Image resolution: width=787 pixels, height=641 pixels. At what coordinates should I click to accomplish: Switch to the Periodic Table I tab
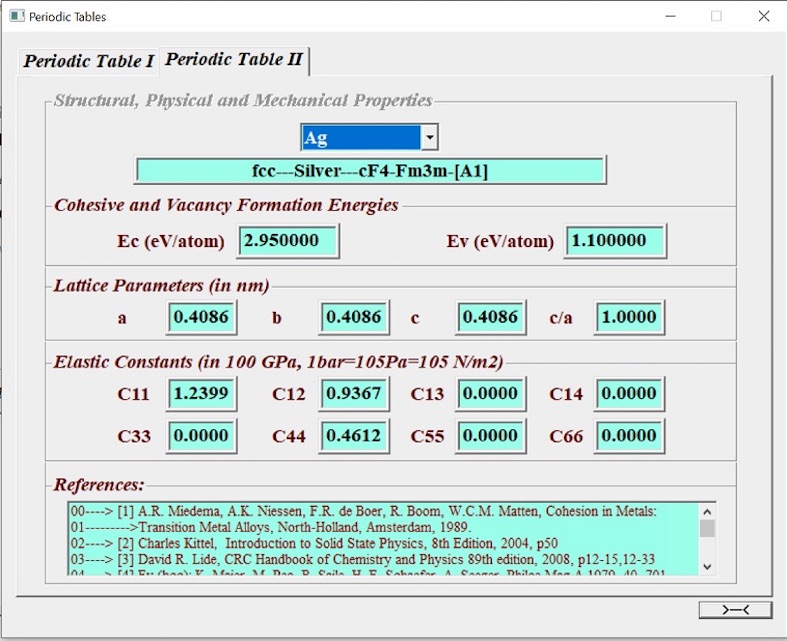pos(89,61)
